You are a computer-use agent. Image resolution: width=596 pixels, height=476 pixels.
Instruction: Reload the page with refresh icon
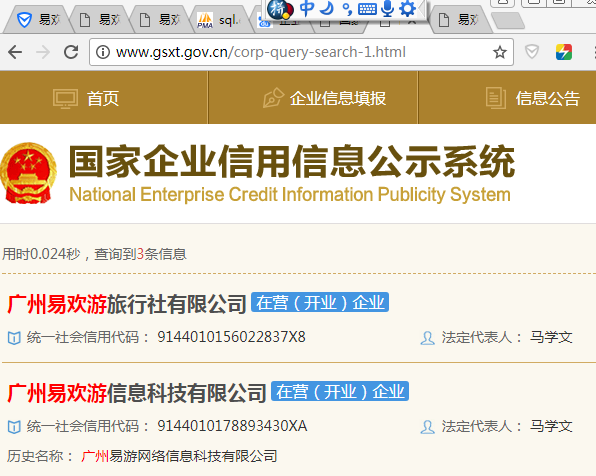[x=71, y=52]
